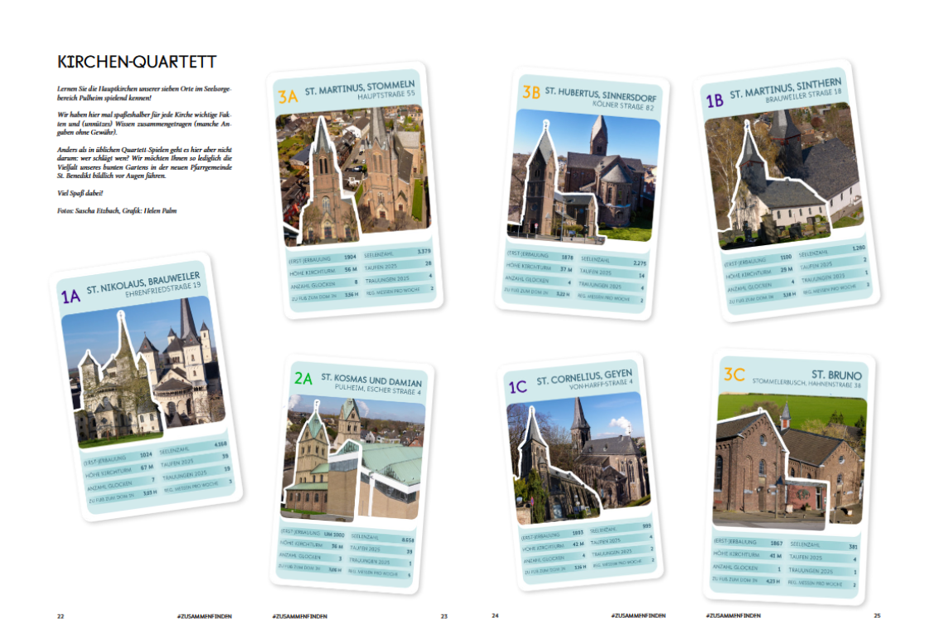Click the title "ST. NIKOLAUS, BRAUWEILER"
The image size is (929, 619).
click(x=143, y=283)
